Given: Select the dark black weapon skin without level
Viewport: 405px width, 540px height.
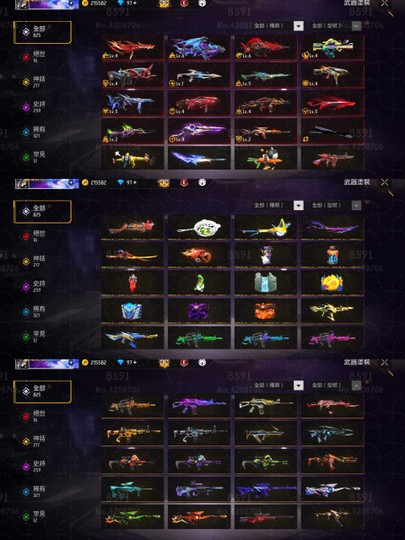Looking at the screenshot, I should click(x=332, y=131).
